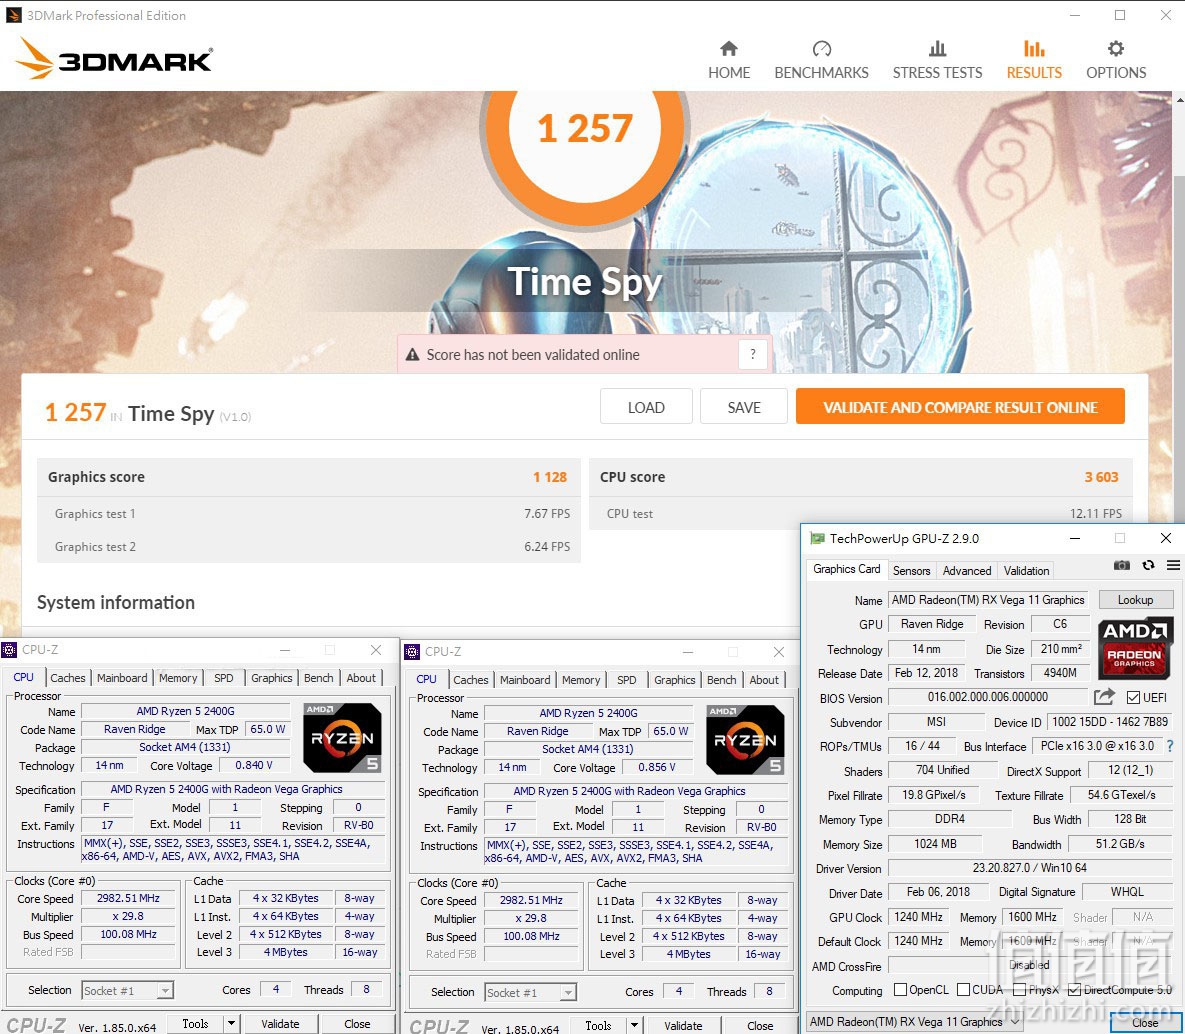The height and width of the screenshot is (1034, 1185).
Task: Go to the 3DMark Home page
Action: point(729,60)
